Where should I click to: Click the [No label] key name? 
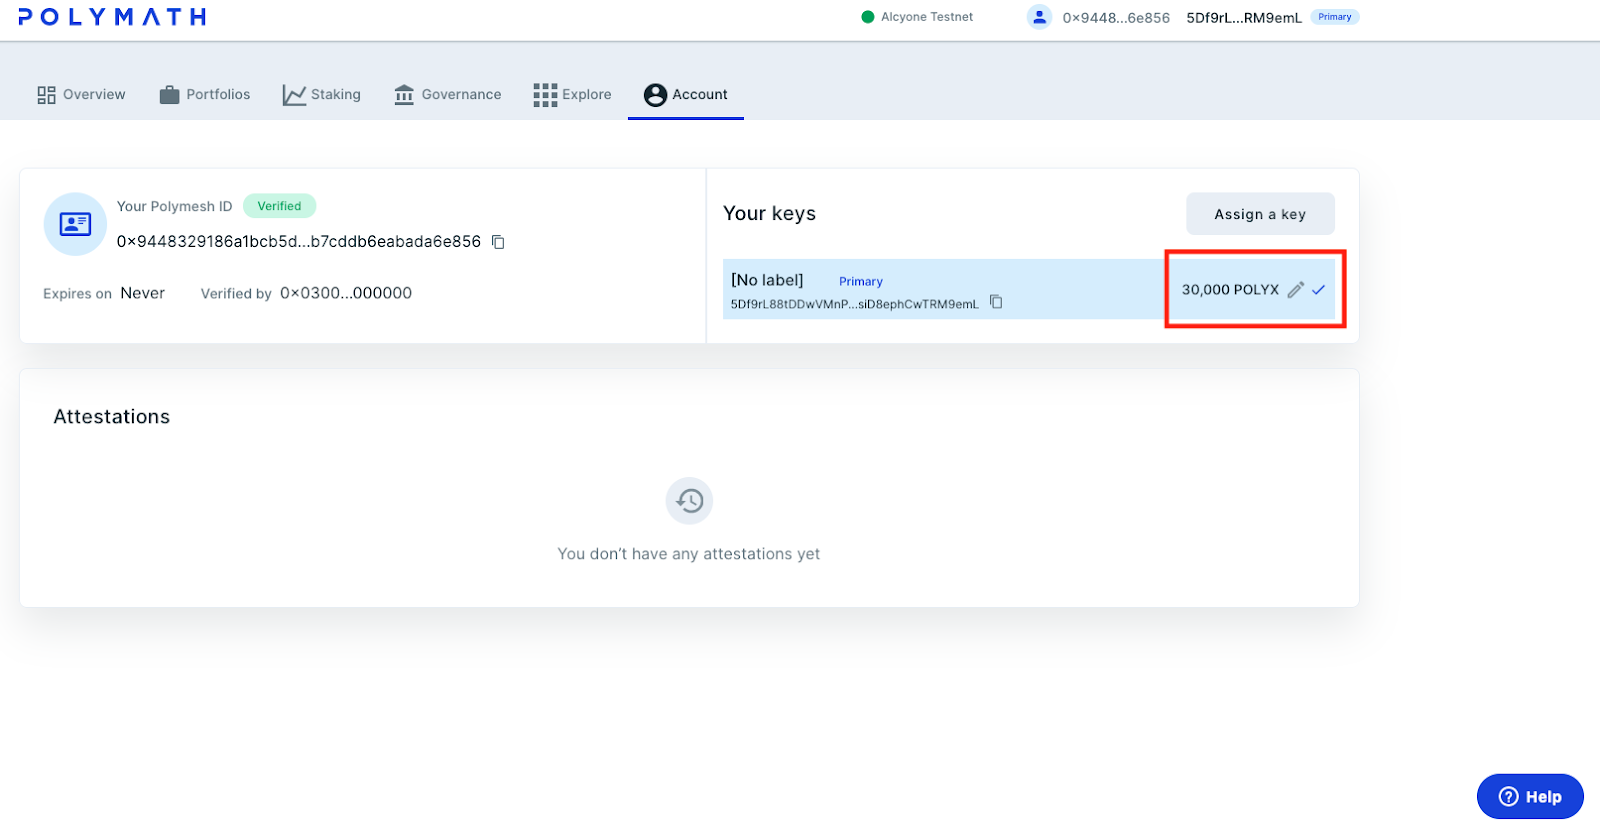(x=767, y=280)
